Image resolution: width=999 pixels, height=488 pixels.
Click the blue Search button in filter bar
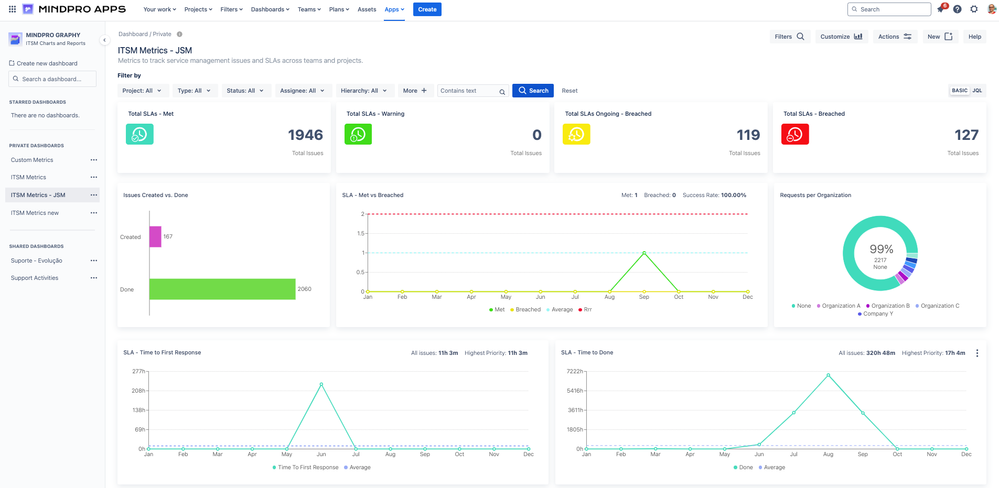click(533, 91)
